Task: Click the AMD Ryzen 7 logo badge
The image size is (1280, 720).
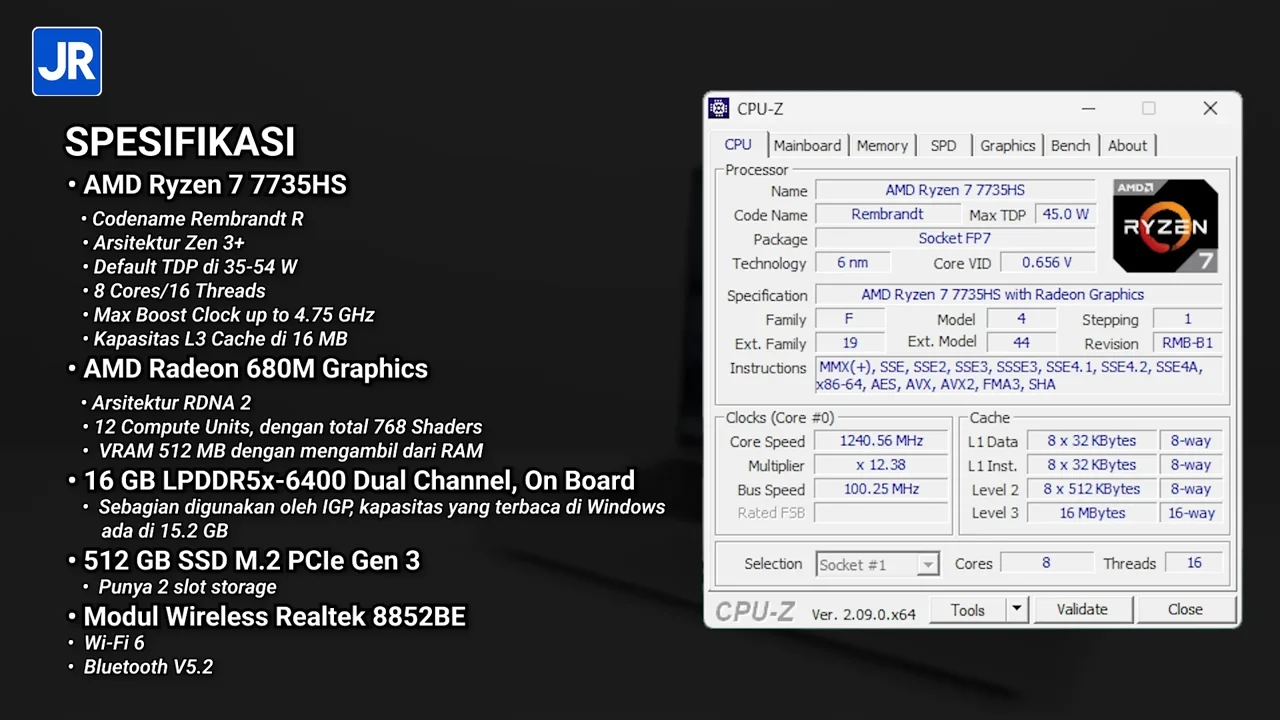Action: 1165,226
